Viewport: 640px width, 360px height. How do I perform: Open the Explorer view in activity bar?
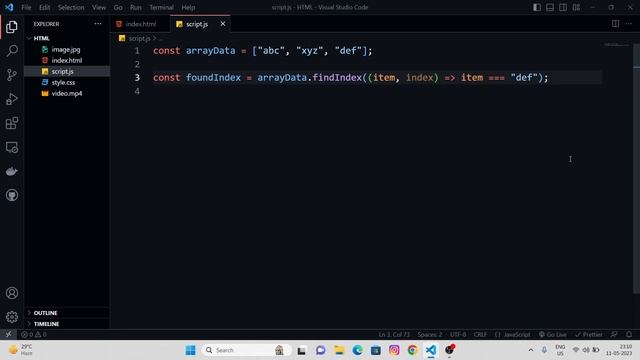pos(12,27)
